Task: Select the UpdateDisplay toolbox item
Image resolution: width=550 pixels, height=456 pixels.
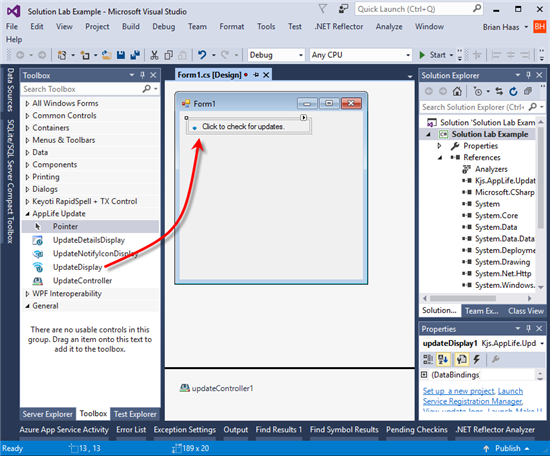Action: pos(78,267)
